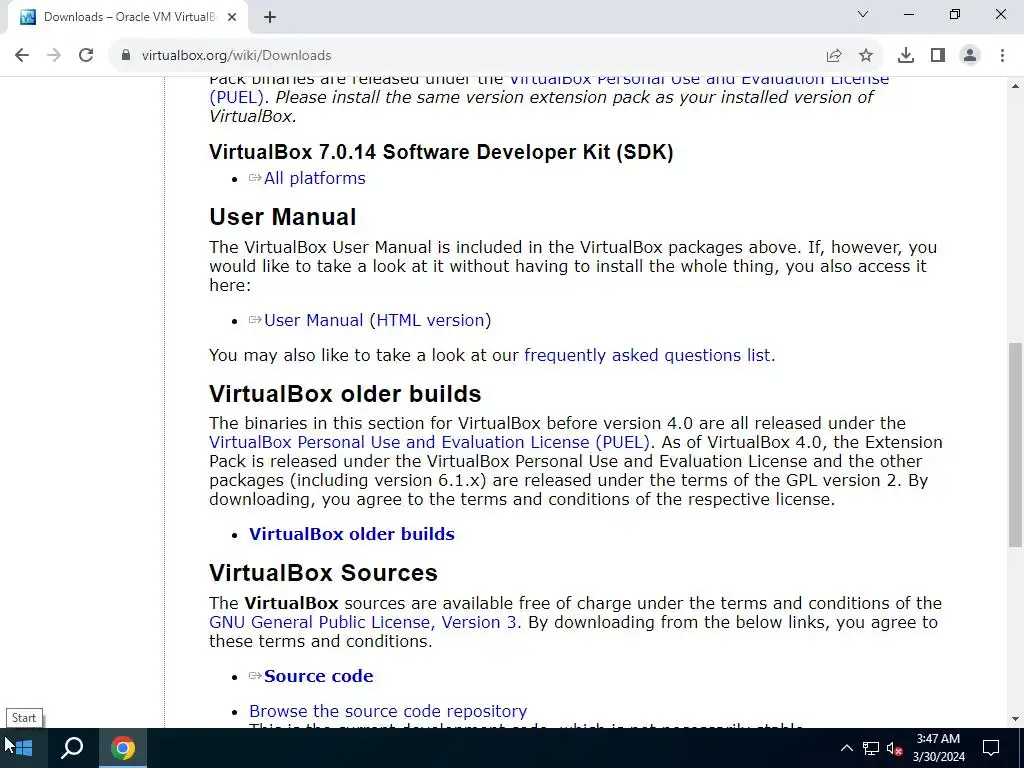Screen dimensions: 1024x768
Task: Toggle the Chrome side panel
Action: click(x=938, y=56)
